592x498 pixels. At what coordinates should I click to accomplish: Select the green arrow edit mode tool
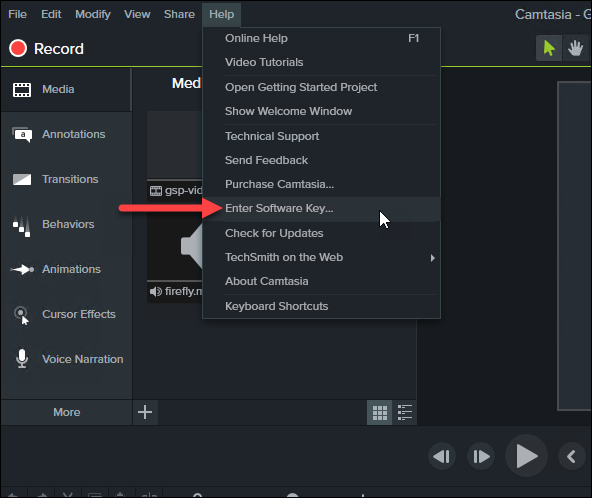tap(549, 48)
